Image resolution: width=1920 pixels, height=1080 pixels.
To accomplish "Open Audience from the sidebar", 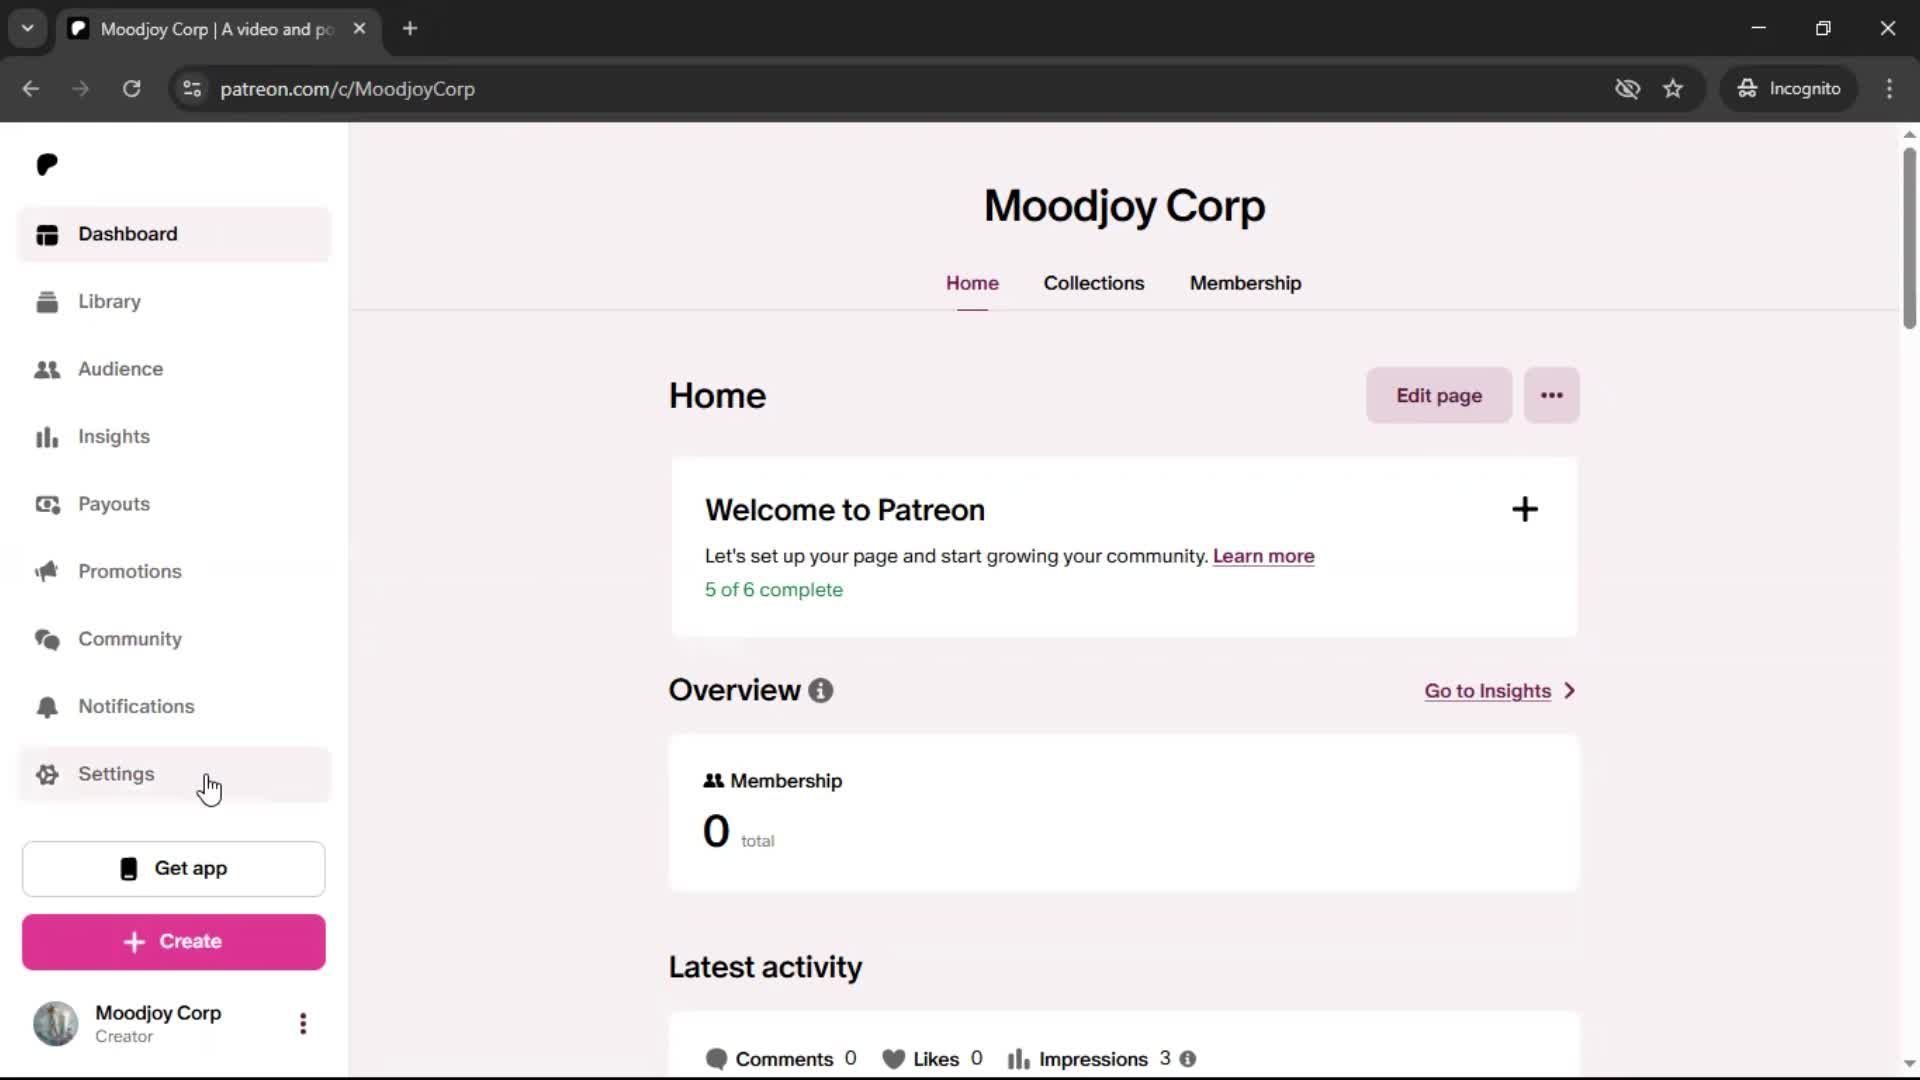I will (120, 369).
